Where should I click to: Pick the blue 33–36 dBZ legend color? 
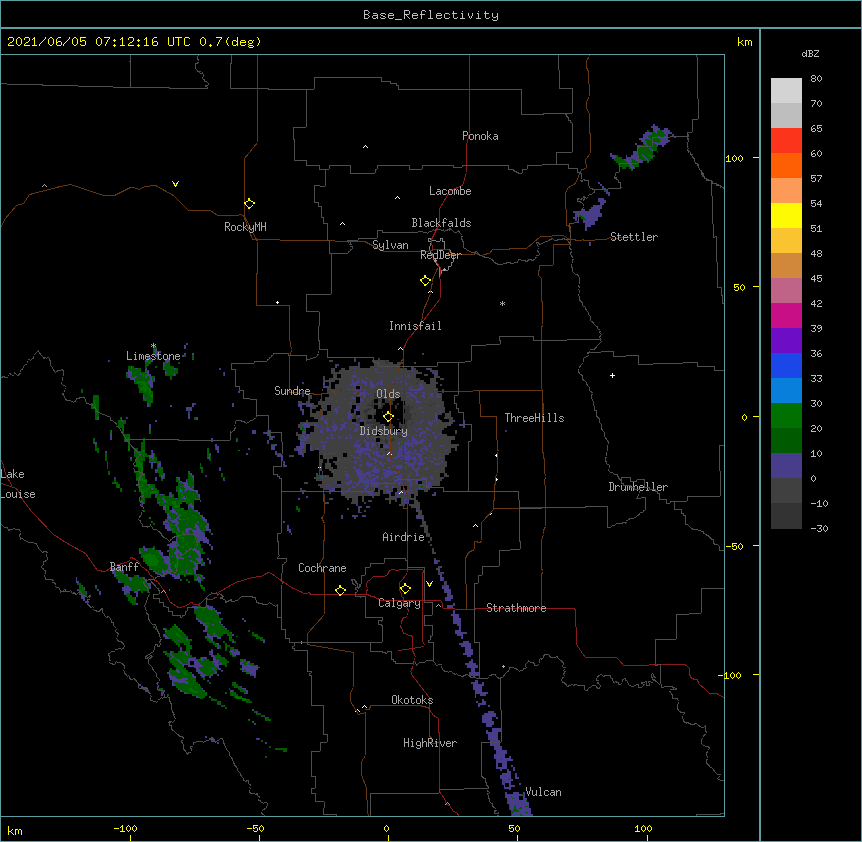(x=786, y=365)
